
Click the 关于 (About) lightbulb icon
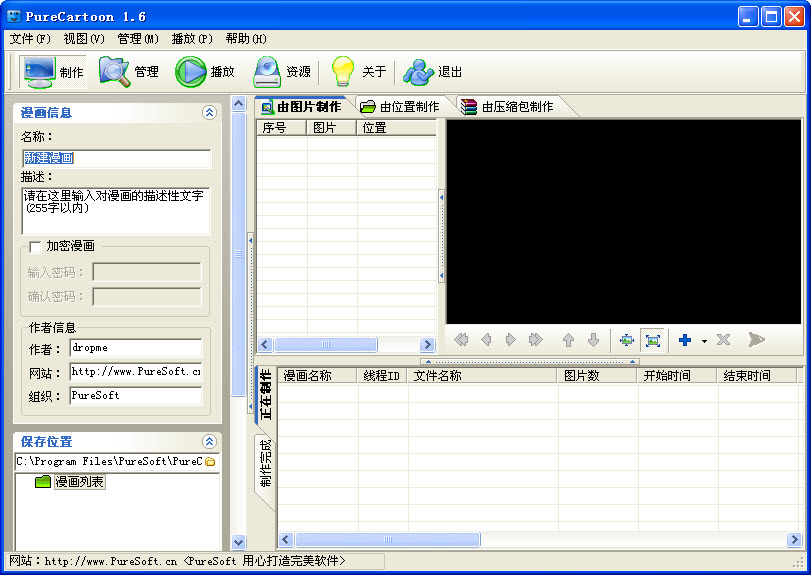pos(357,72)
